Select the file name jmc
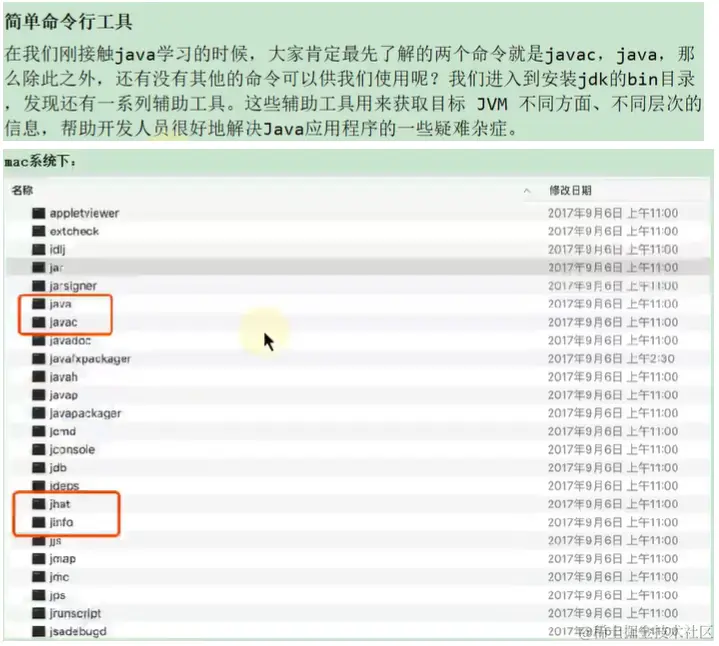This screenshot has height=646, width=719. click(x=59, y=577)
